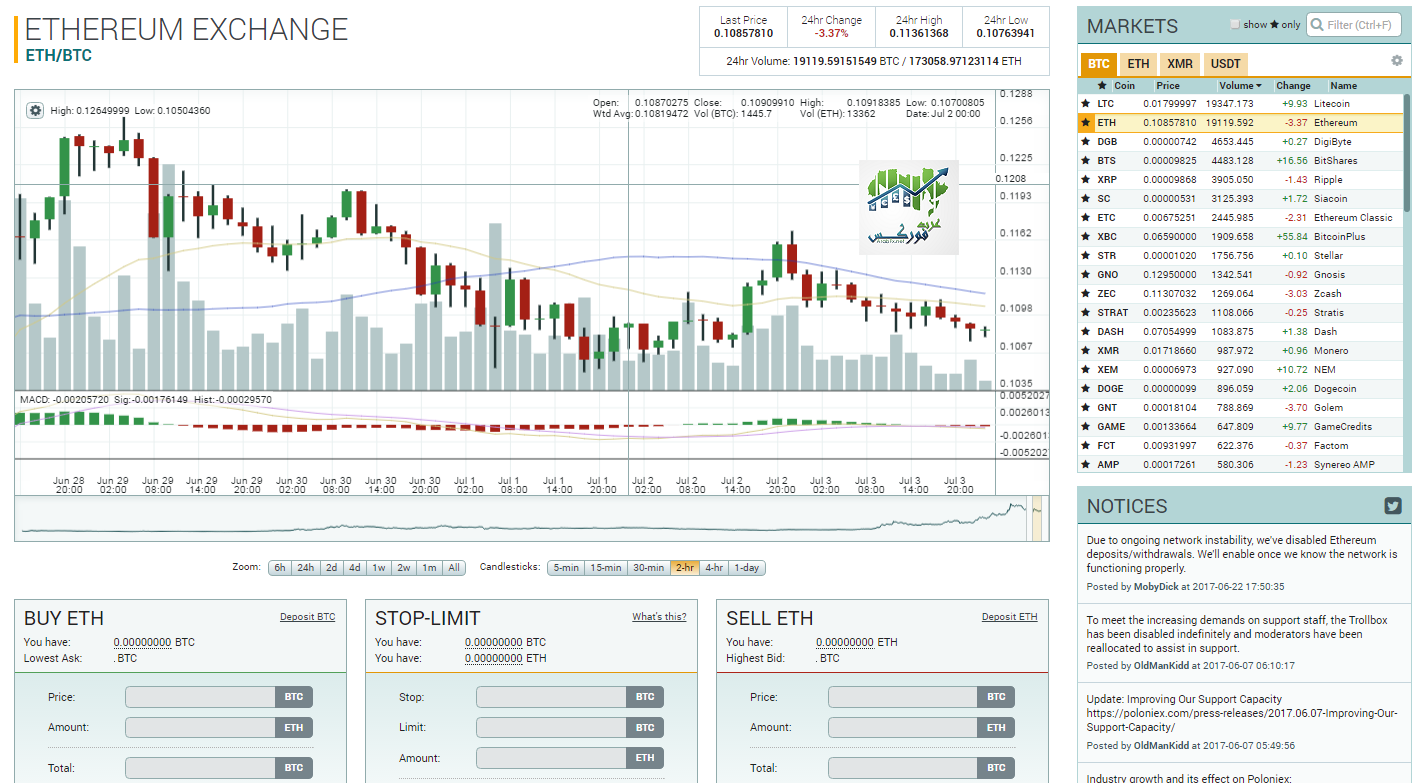Viewport: 1416px width, 783px height.
Task: Click search magnifier icon in filter box
Action: click(1318, 25)
